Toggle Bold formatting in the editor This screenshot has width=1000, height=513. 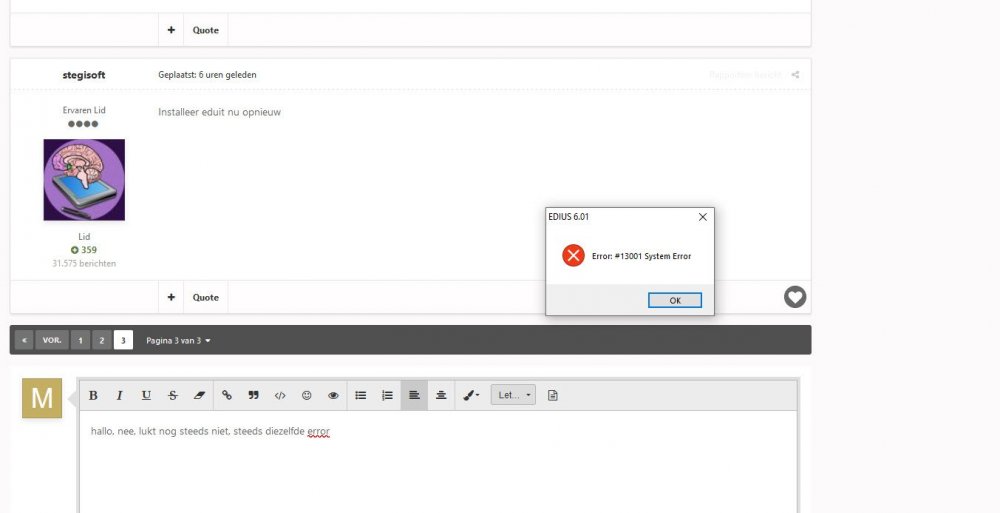pos(93,396)
